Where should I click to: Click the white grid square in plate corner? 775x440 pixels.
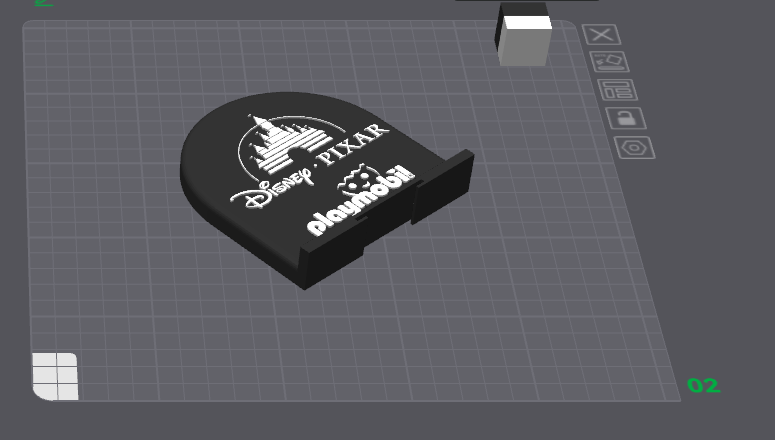pos(55,376)
